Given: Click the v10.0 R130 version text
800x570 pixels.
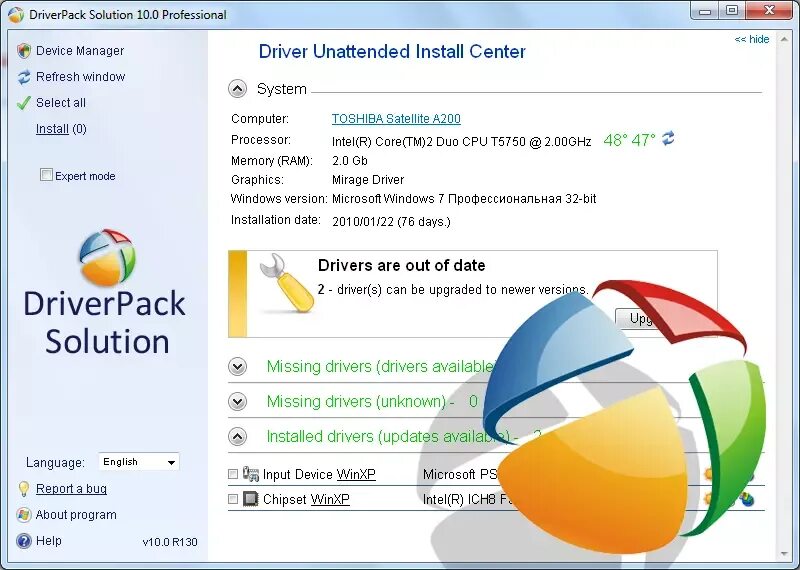Looking at the screenshot, I should [x=170, y=542].
